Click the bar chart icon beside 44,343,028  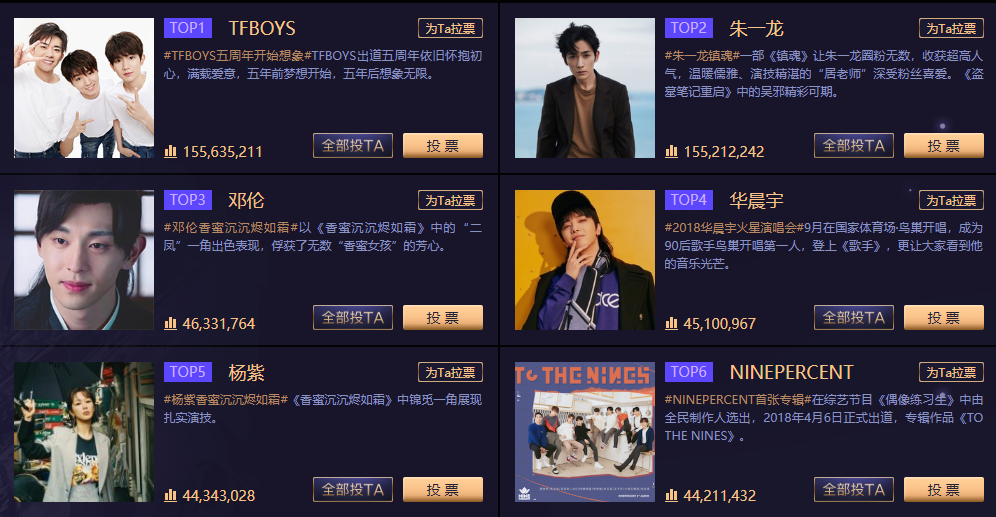(170, 495)
